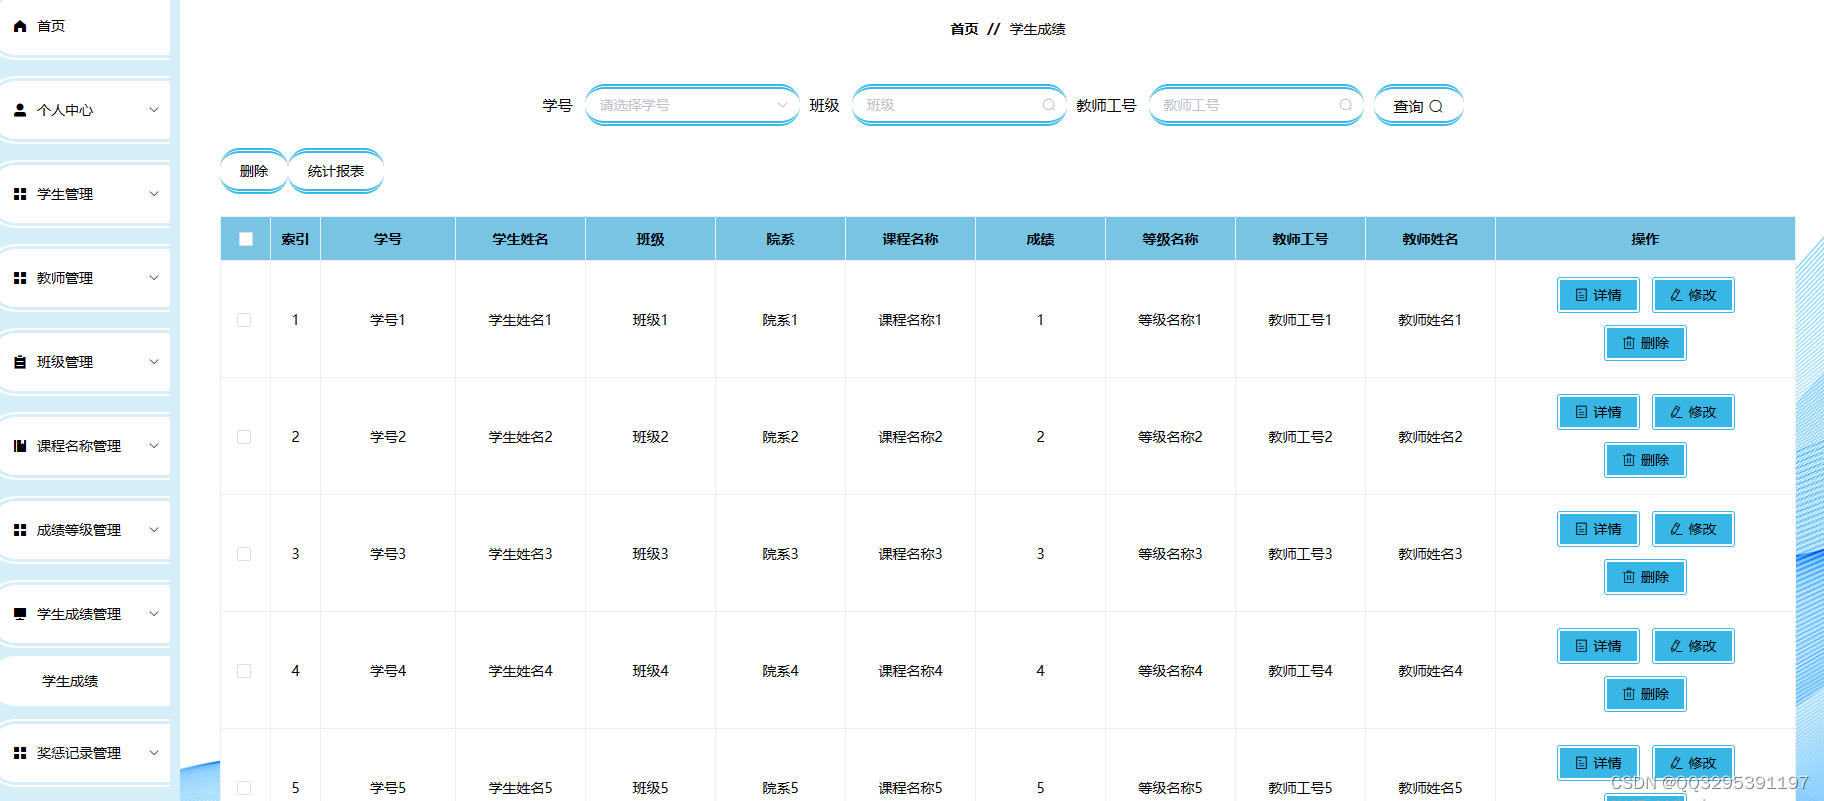Edit row 学号2 with 修改
1824x801 pixels.
tap(1693, 412)
